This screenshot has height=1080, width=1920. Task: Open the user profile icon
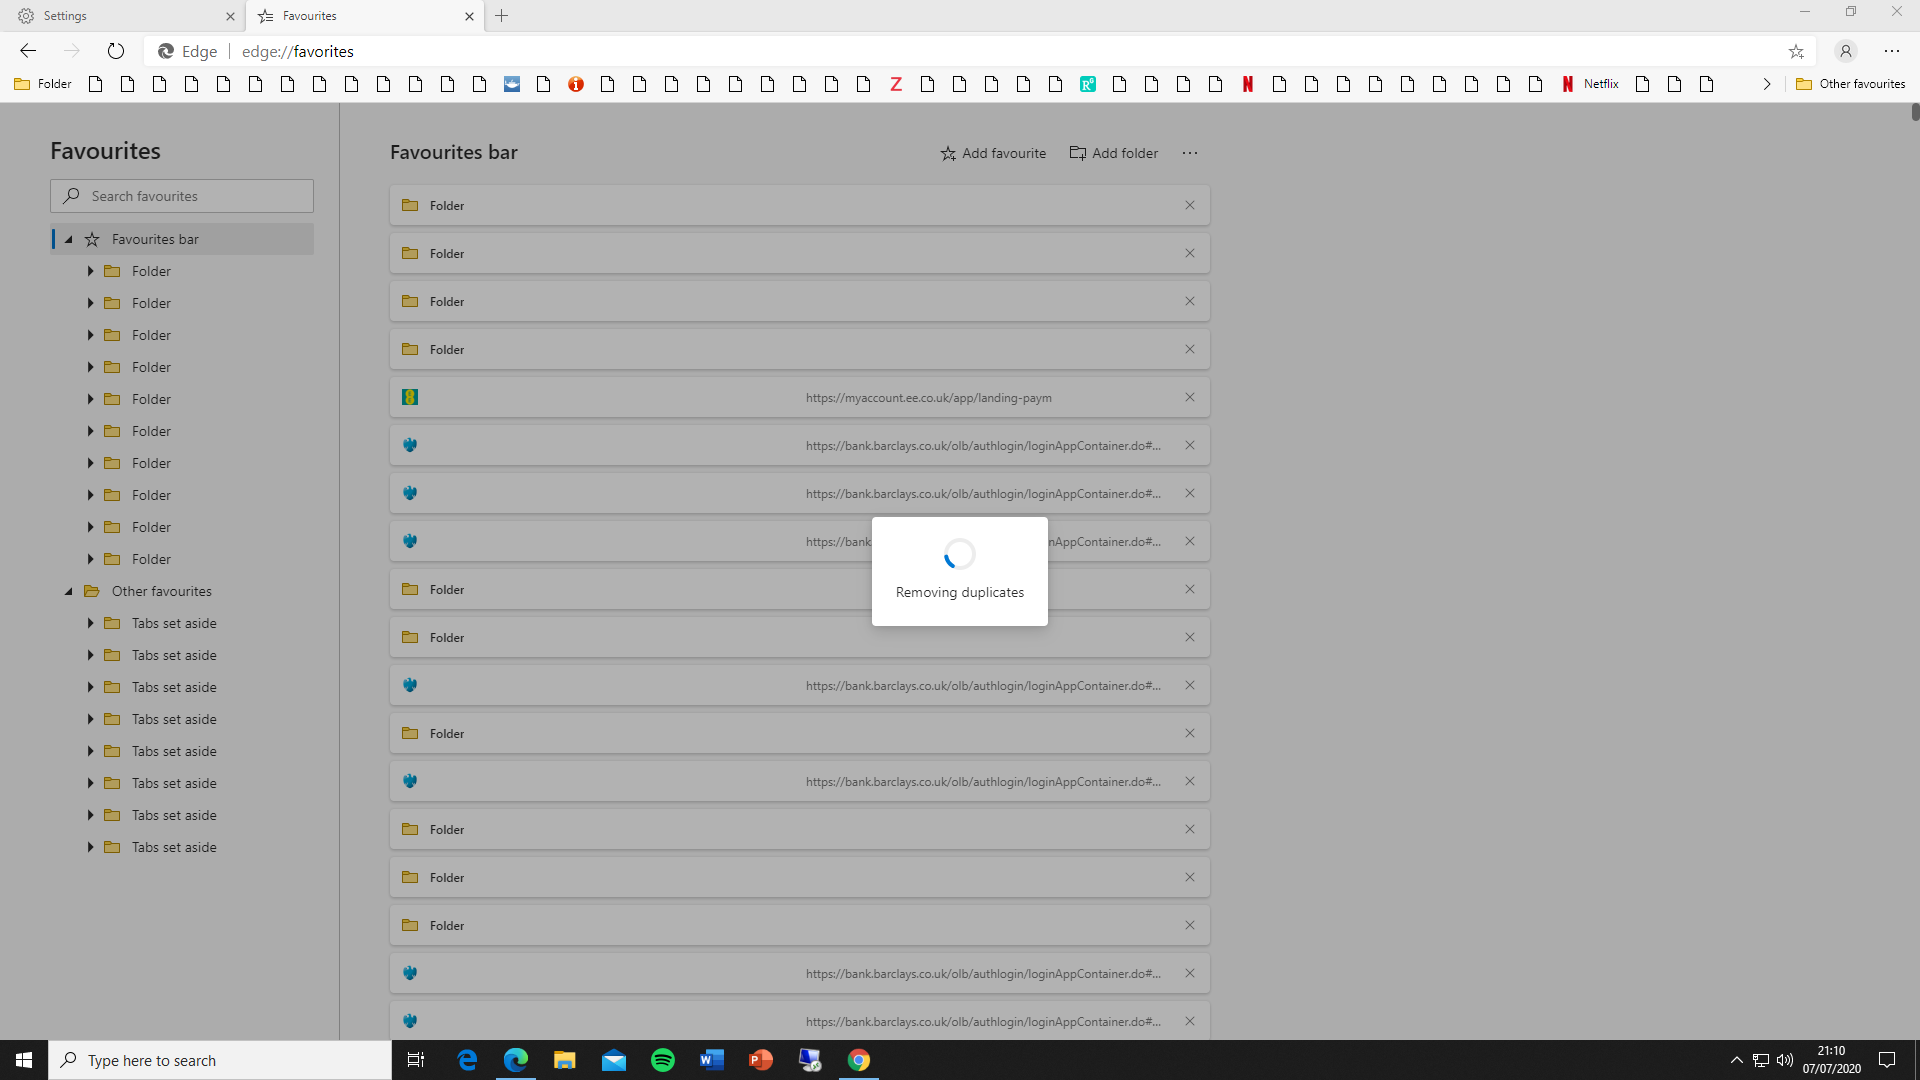click(x=1846, y=51)
